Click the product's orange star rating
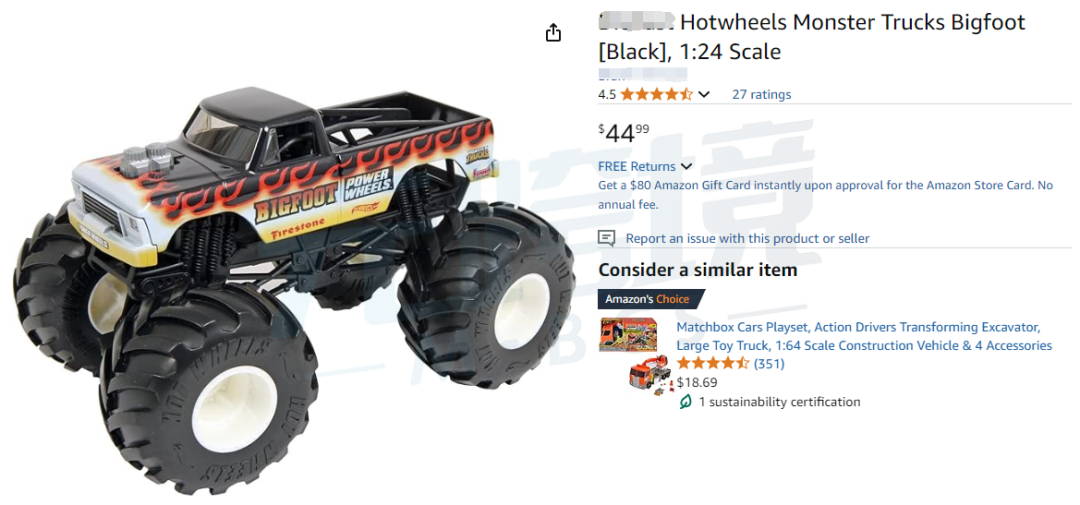1080x505 pixels. (x=656, y=94)
